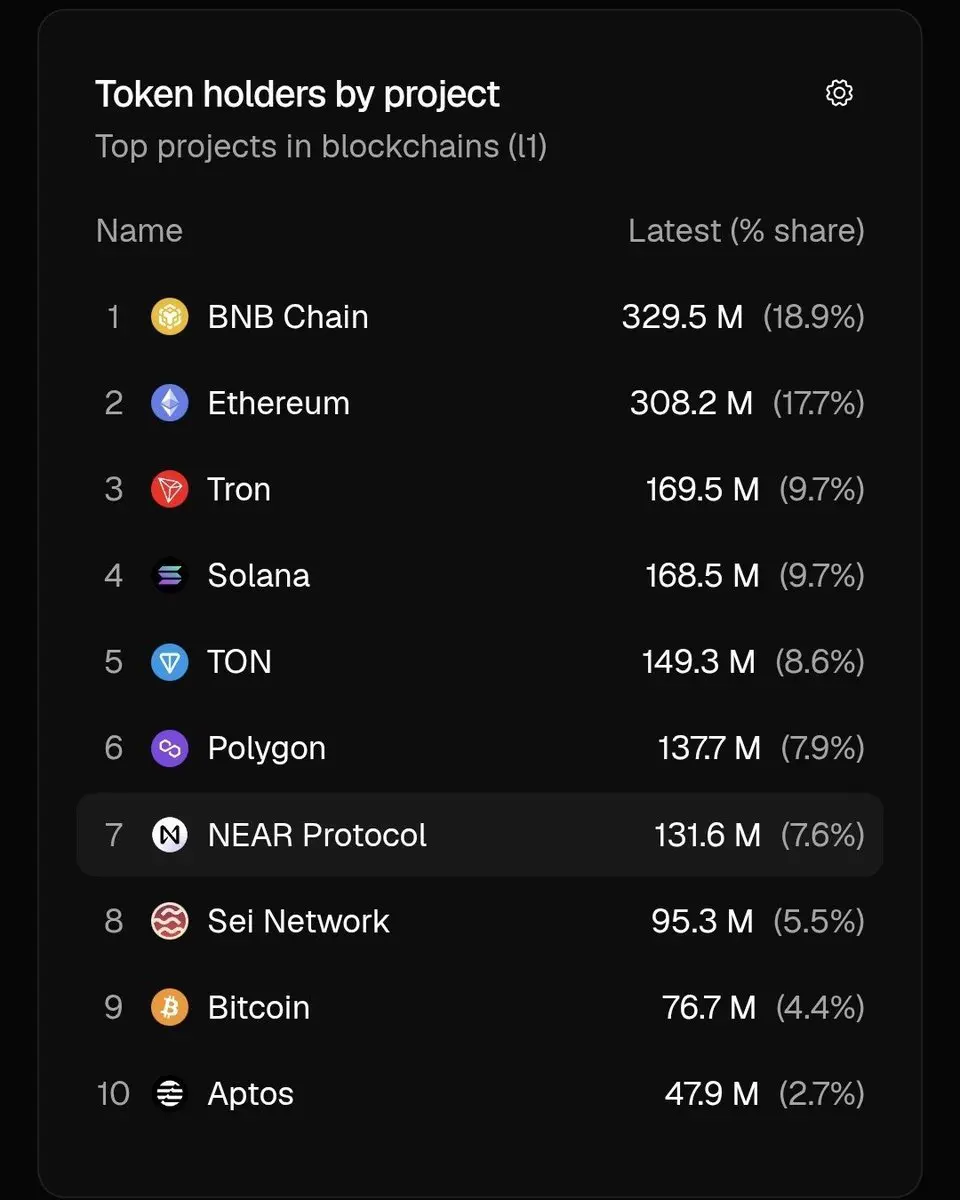
Task: Click the Token holders by project title
Action: pyautogui.click(x=297, y=94)
